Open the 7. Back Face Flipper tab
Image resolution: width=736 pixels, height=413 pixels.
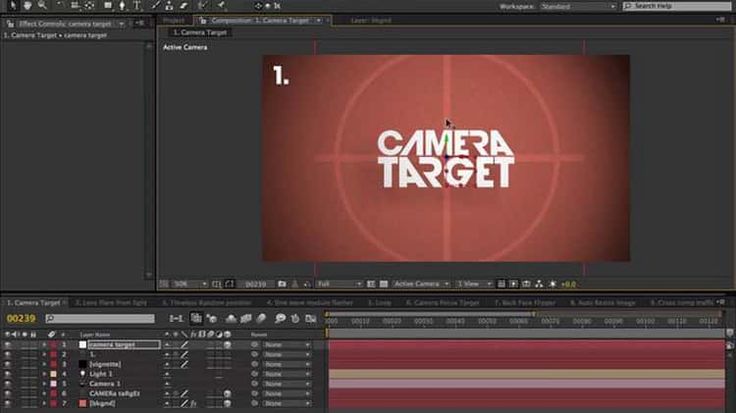point(525,303)
